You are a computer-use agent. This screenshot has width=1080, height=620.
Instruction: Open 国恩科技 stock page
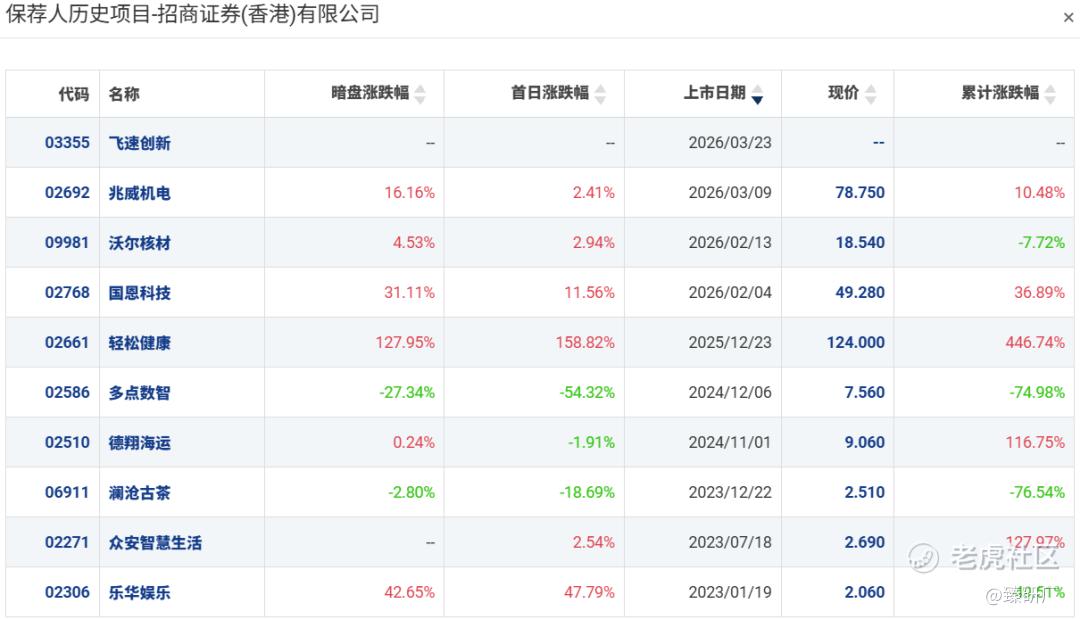tap(140, 293)
